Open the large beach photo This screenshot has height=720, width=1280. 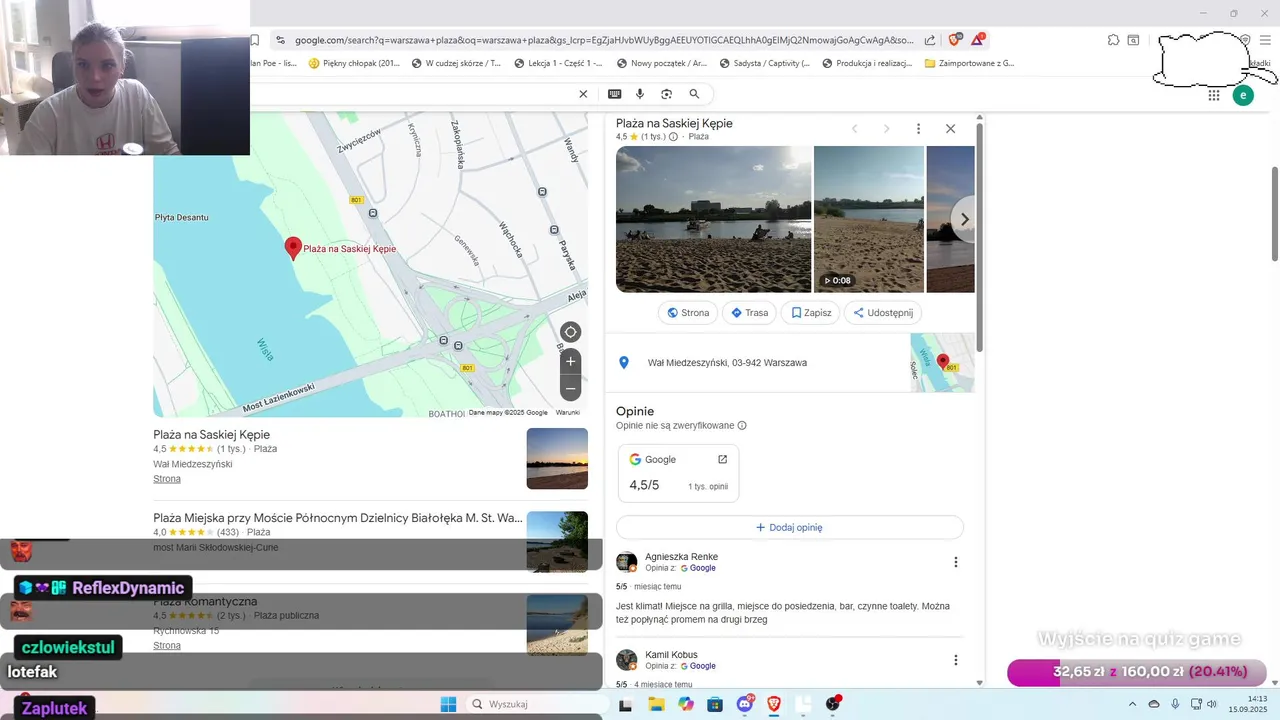click(713, 219)
